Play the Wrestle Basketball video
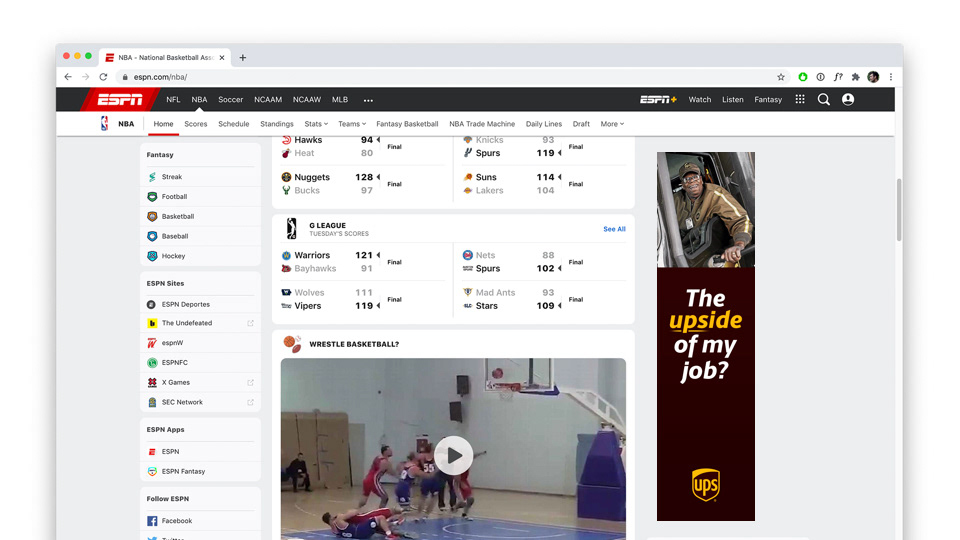Screen dimensions: 960x540 pyautogui.click(x=454, y=456)
